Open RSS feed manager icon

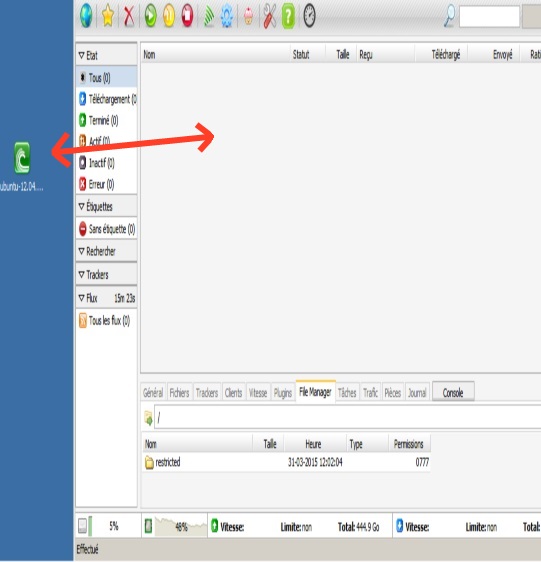pos(209,16)
